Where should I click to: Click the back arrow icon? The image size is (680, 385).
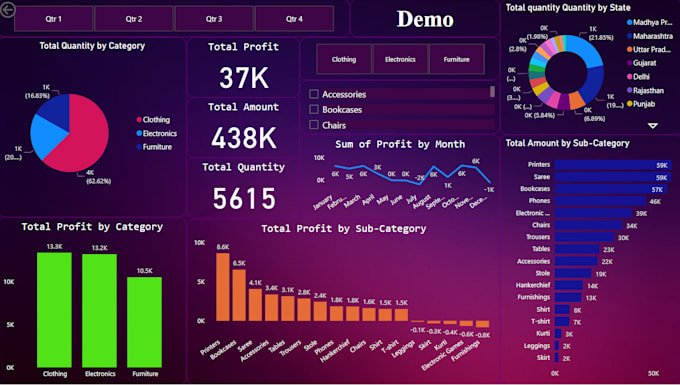coord(7,10)
